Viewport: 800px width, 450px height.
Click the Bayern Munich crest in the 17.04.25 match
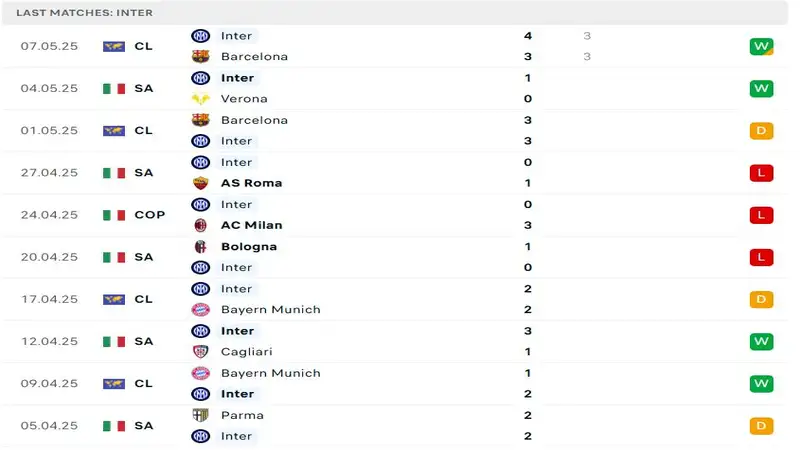(201, 310)
